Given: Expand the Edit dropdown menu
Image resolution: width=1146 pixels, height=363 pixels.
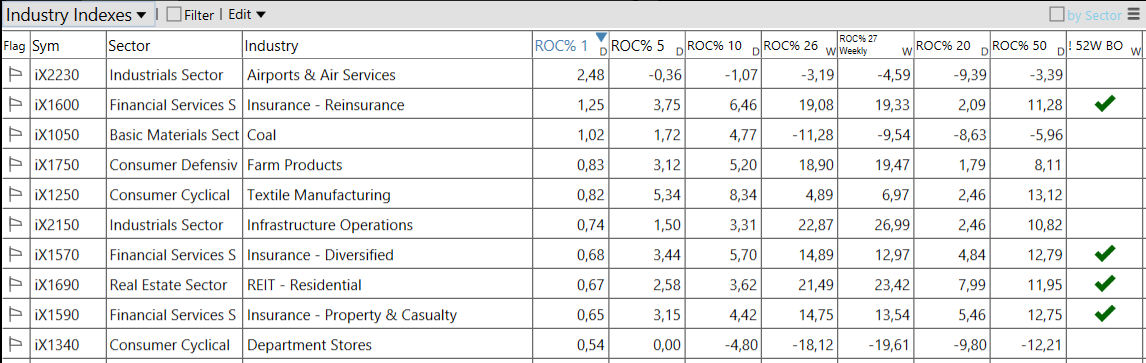Looking at the screenshot, I should point(247,15).
